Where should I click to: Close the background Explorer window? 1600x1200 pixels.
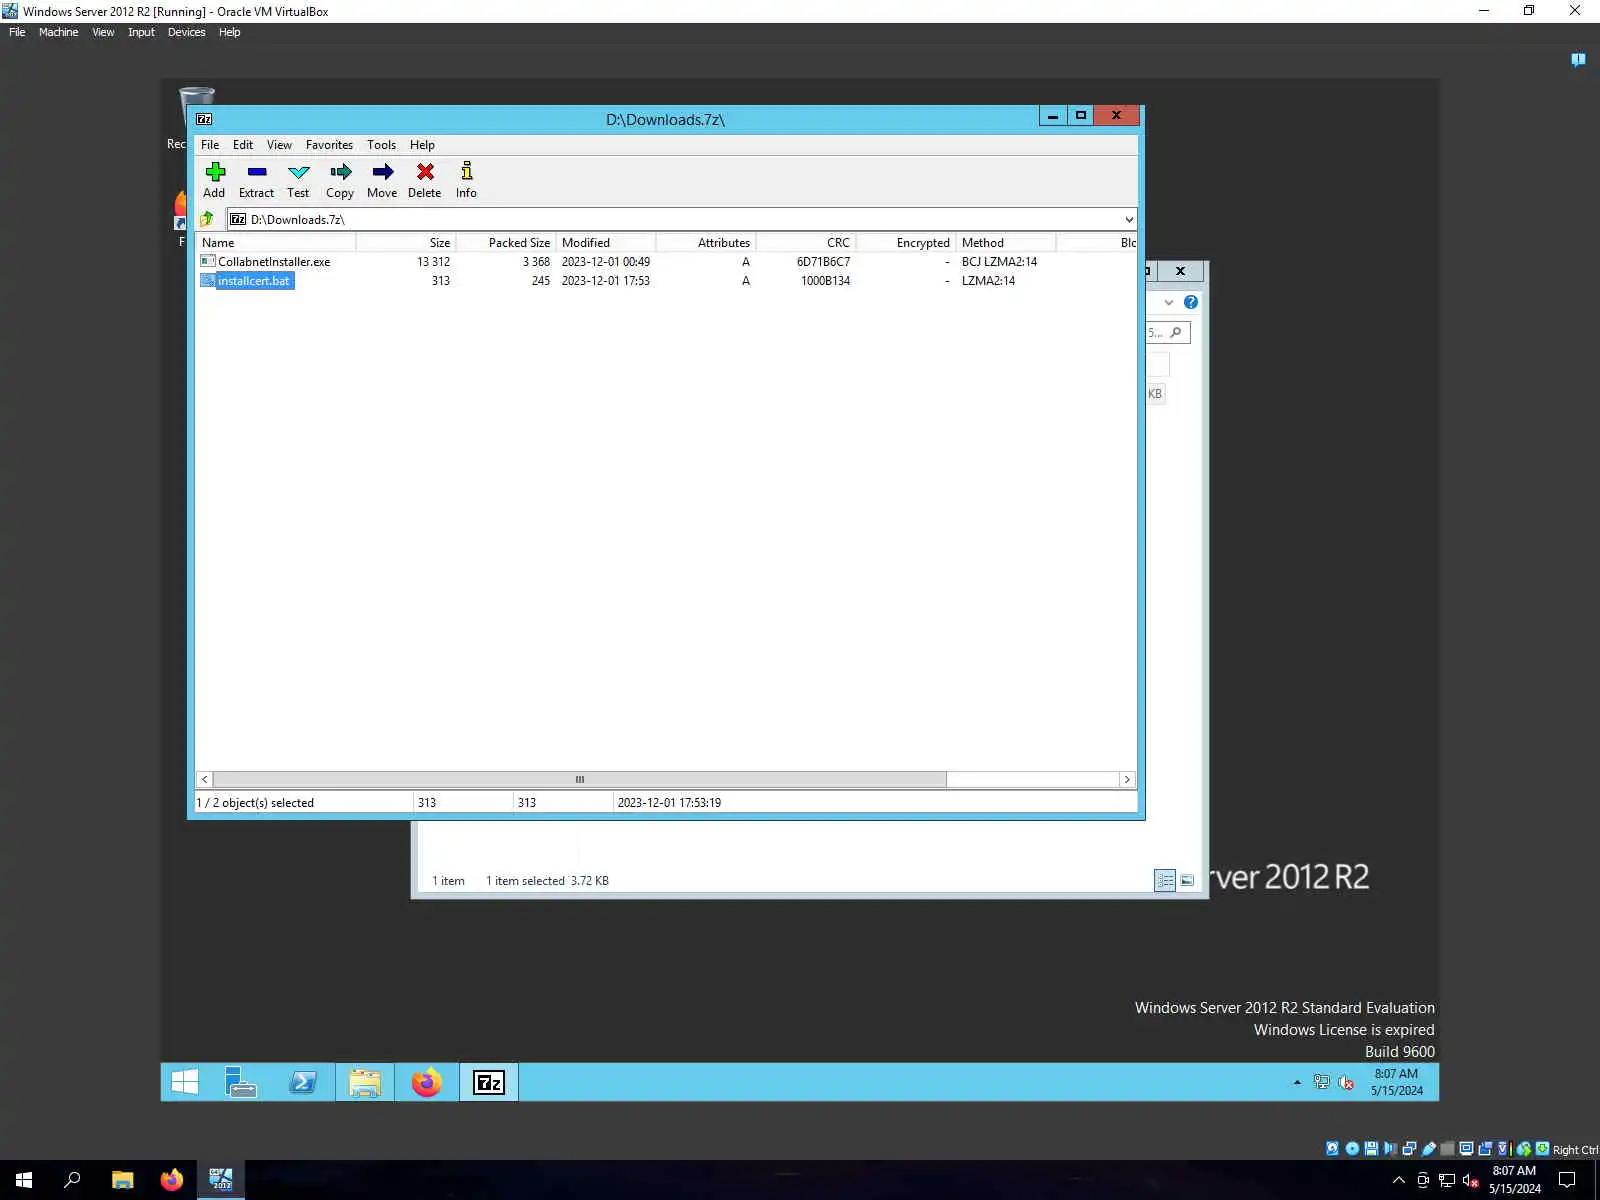(1180, 271)
